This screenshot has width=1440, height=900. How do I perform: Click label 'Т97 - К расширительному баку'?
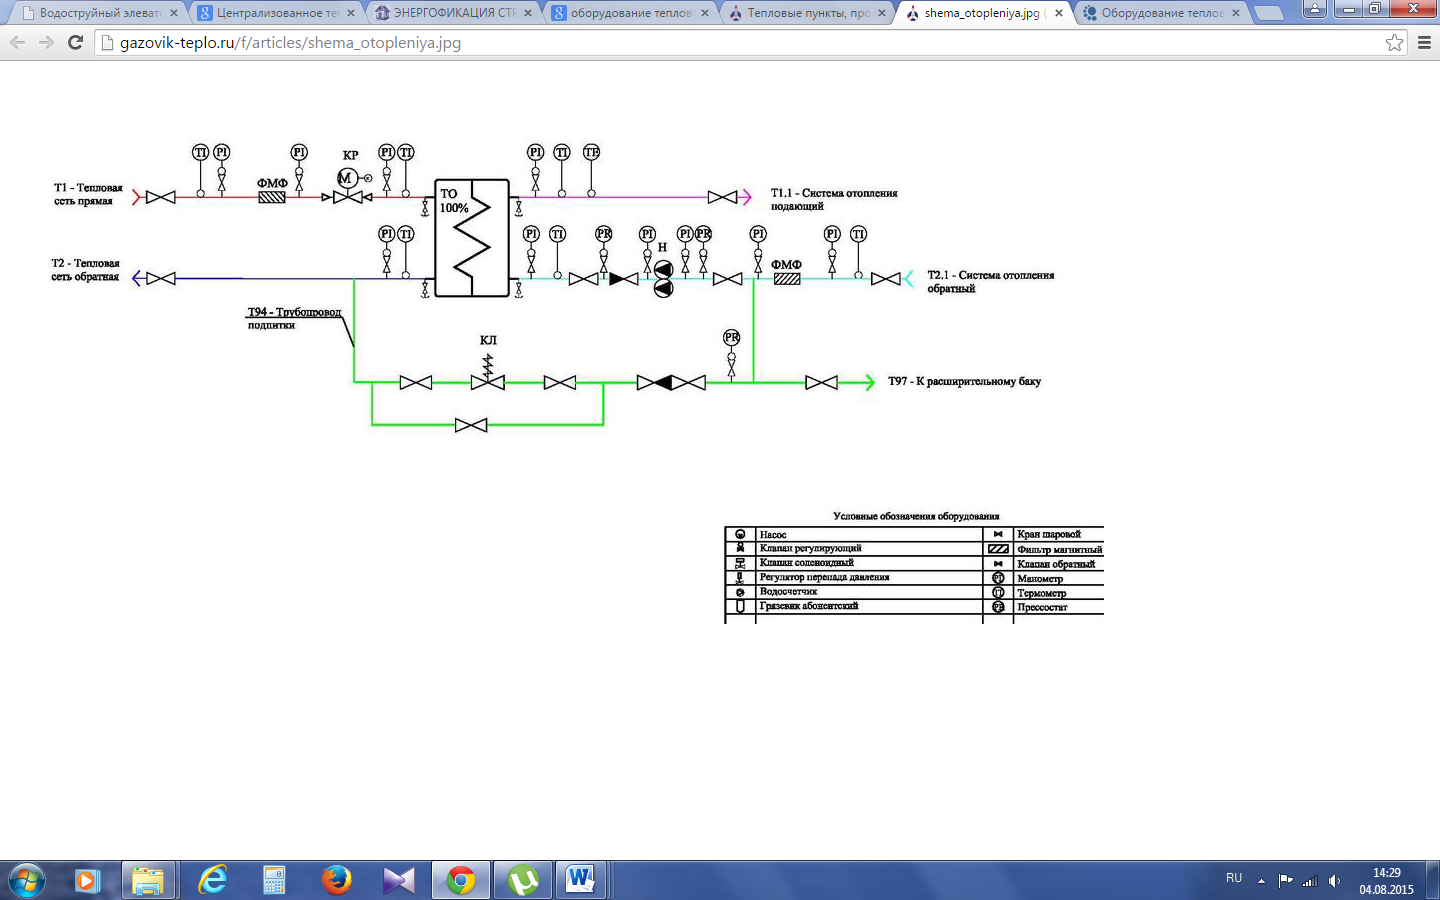pos(964,381)
